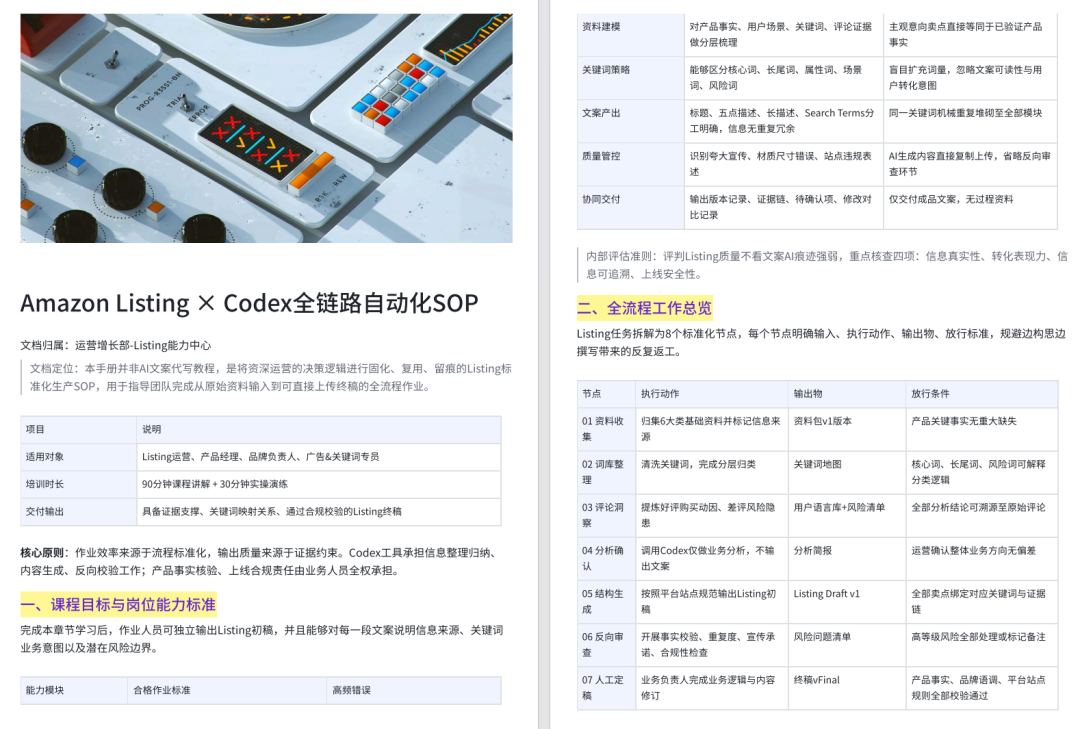Click the '质量管控' table cell
This screenshot has height=729, width=1080.
[630, 165]
